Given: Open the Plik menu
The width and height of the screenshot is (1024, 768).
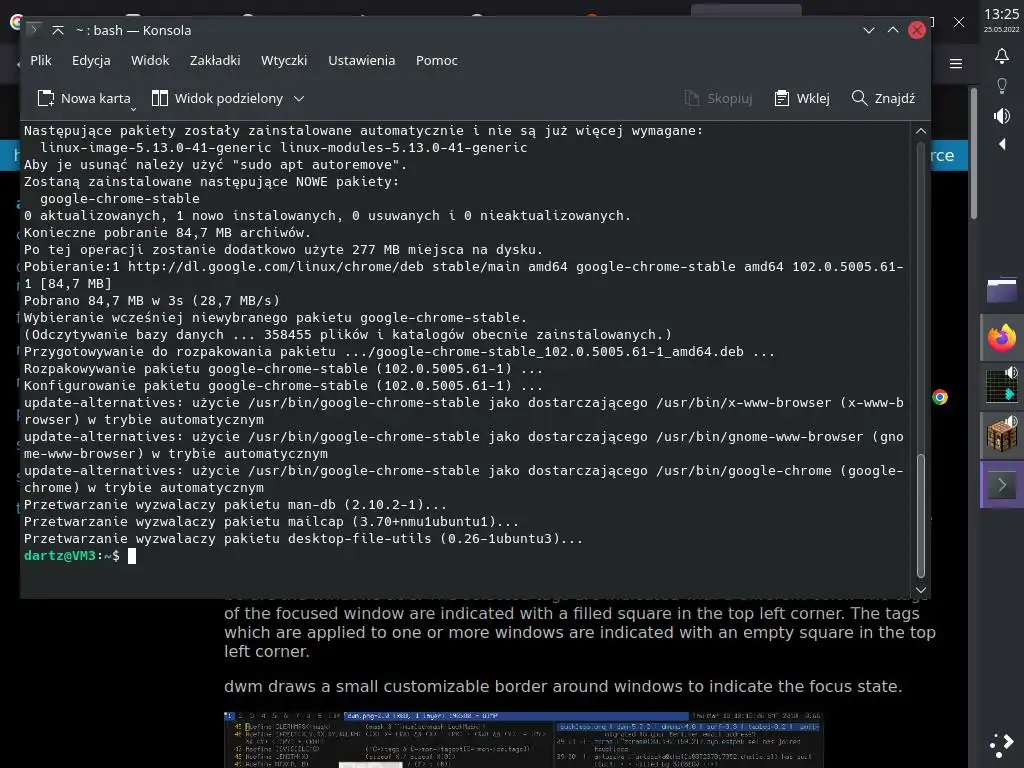Looking at the screenshot, I should tap(40, 61).
